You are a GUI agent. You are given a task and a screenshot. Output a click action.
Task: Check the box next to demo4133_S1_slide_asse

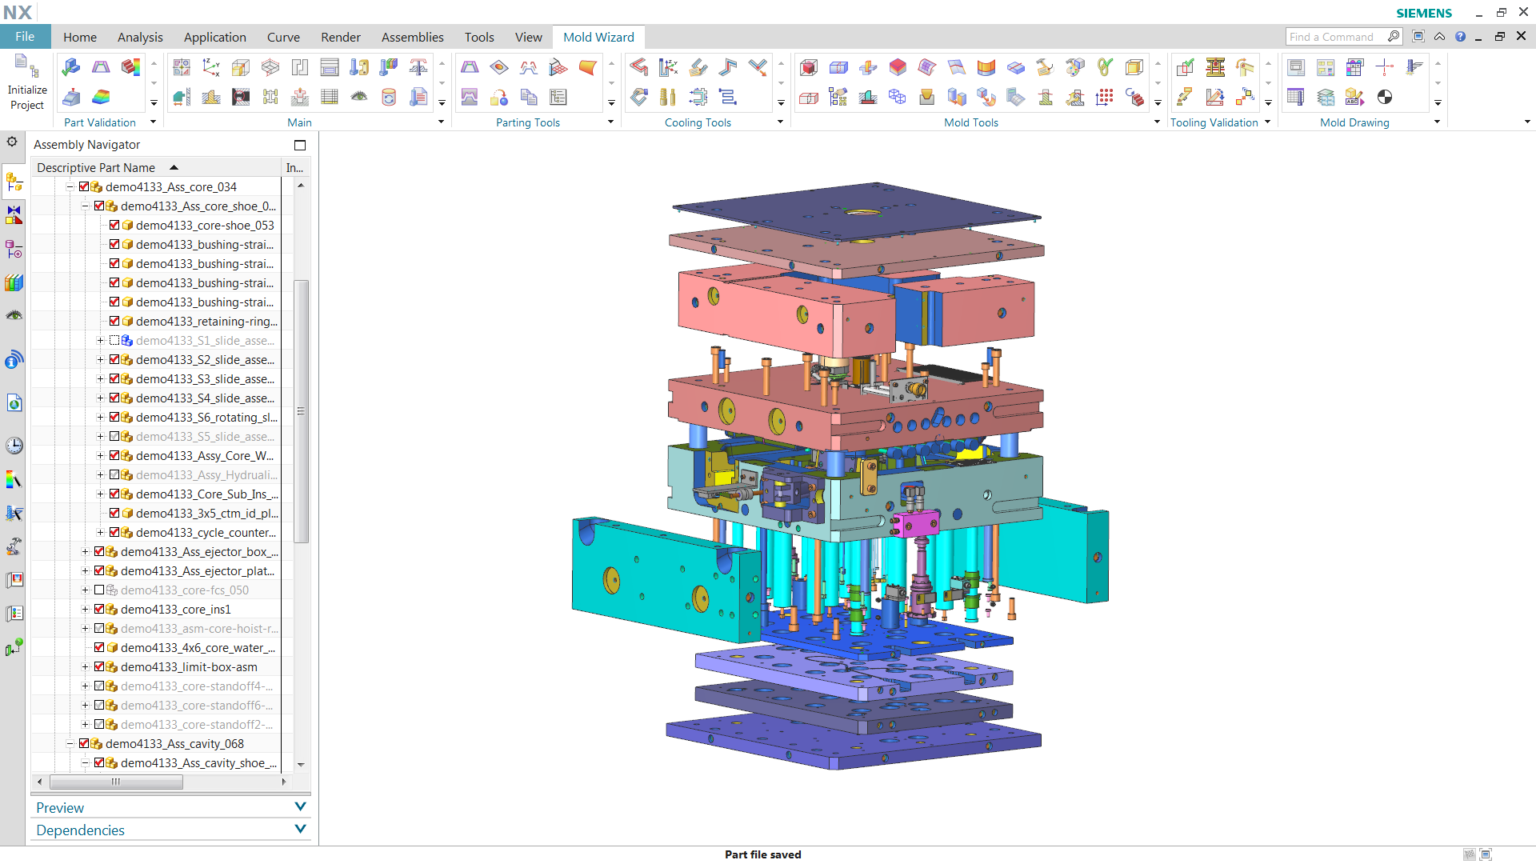[x=114, y=340]
